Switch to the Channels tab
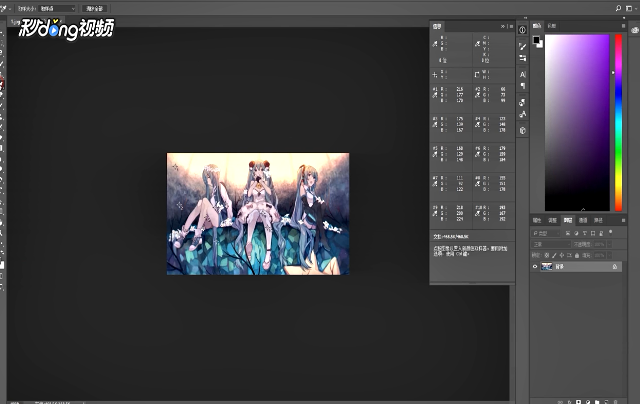The image size is (640, 404). pos(583,220)
